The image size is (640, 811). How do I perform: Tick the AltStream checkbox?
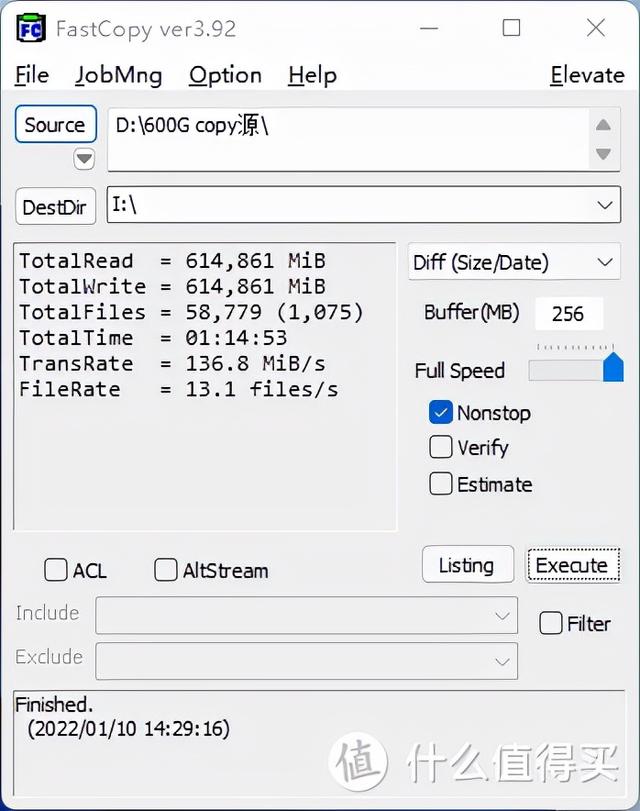[x=166, y=570]
